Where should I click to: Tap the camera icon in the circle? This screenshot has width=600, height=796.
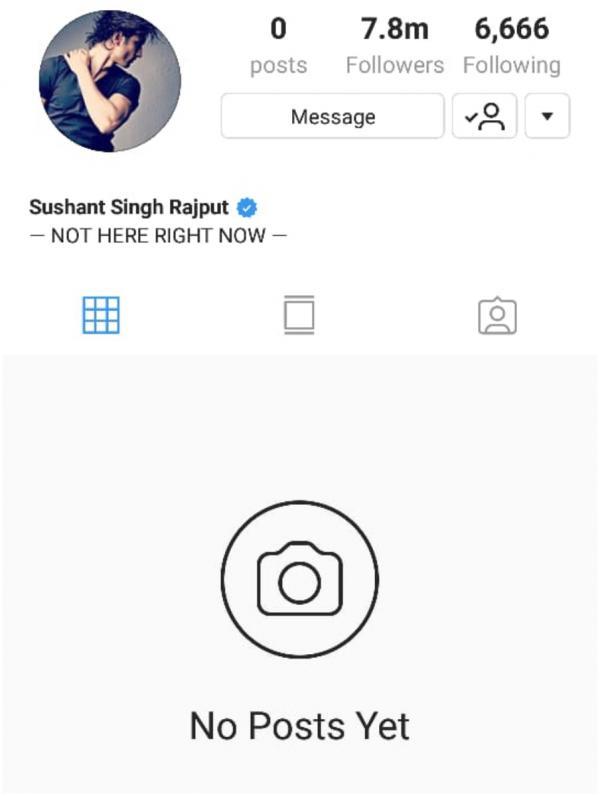pos(299,579)
